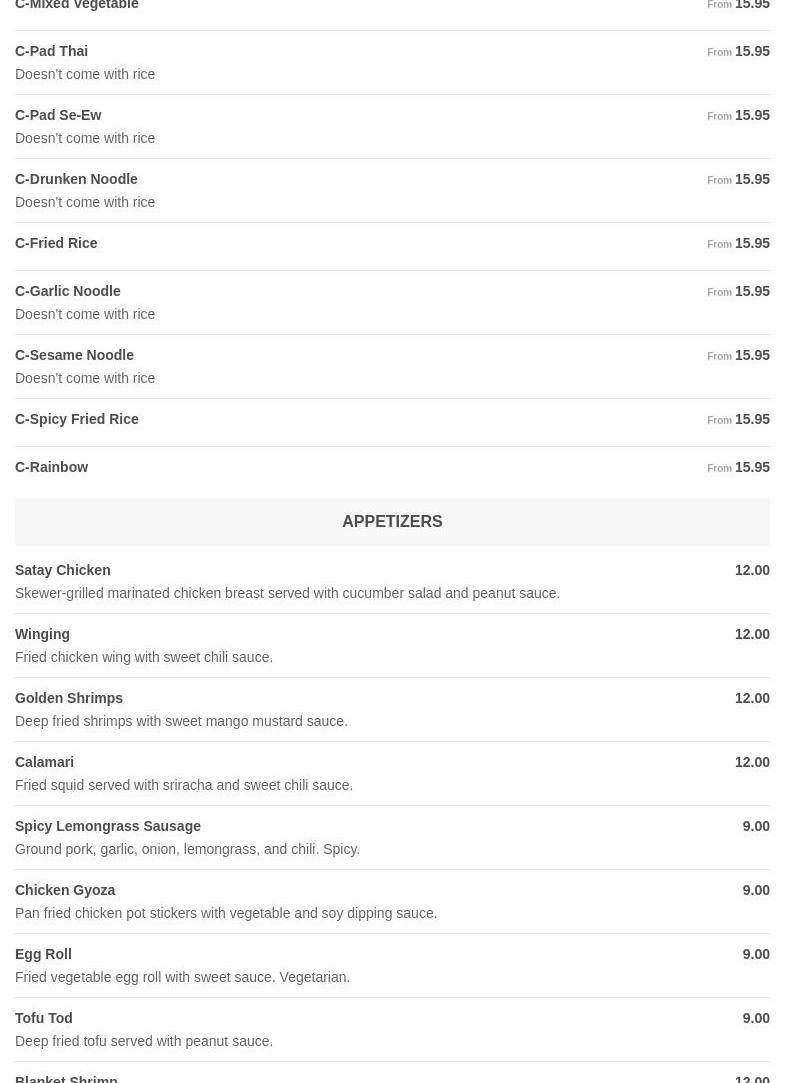Click the Calamari menu item
The height and width of the screenshot is (1083, 785).
click(45, 762)
